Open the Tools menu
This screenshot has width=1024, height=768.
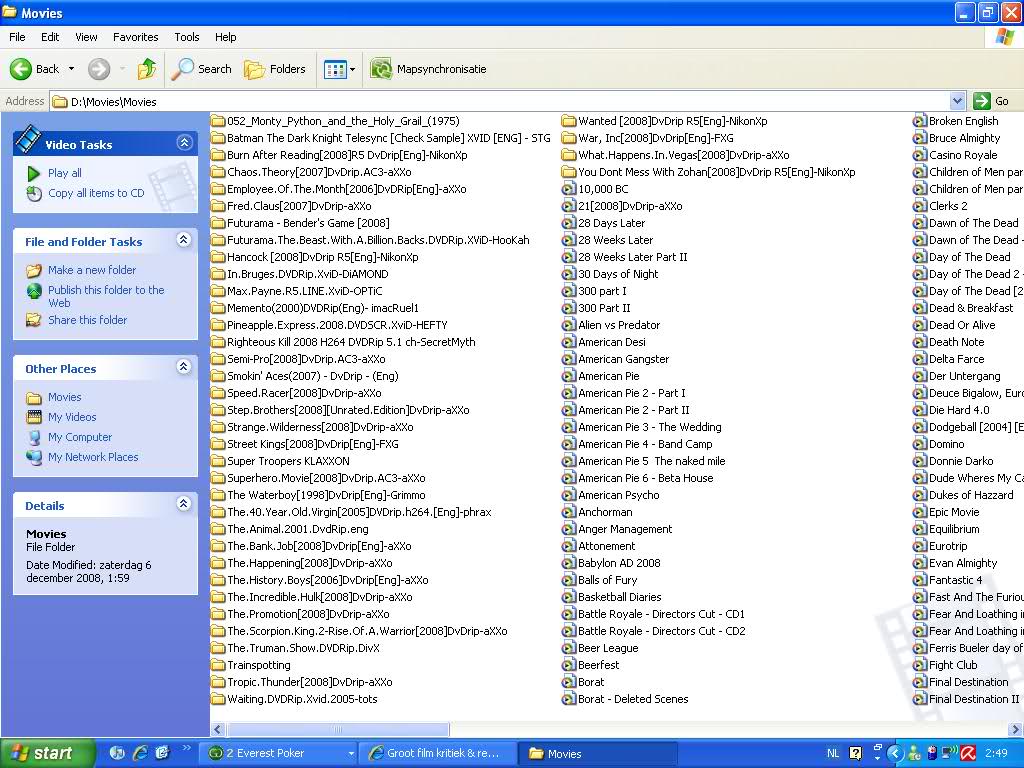coord(187,37)
